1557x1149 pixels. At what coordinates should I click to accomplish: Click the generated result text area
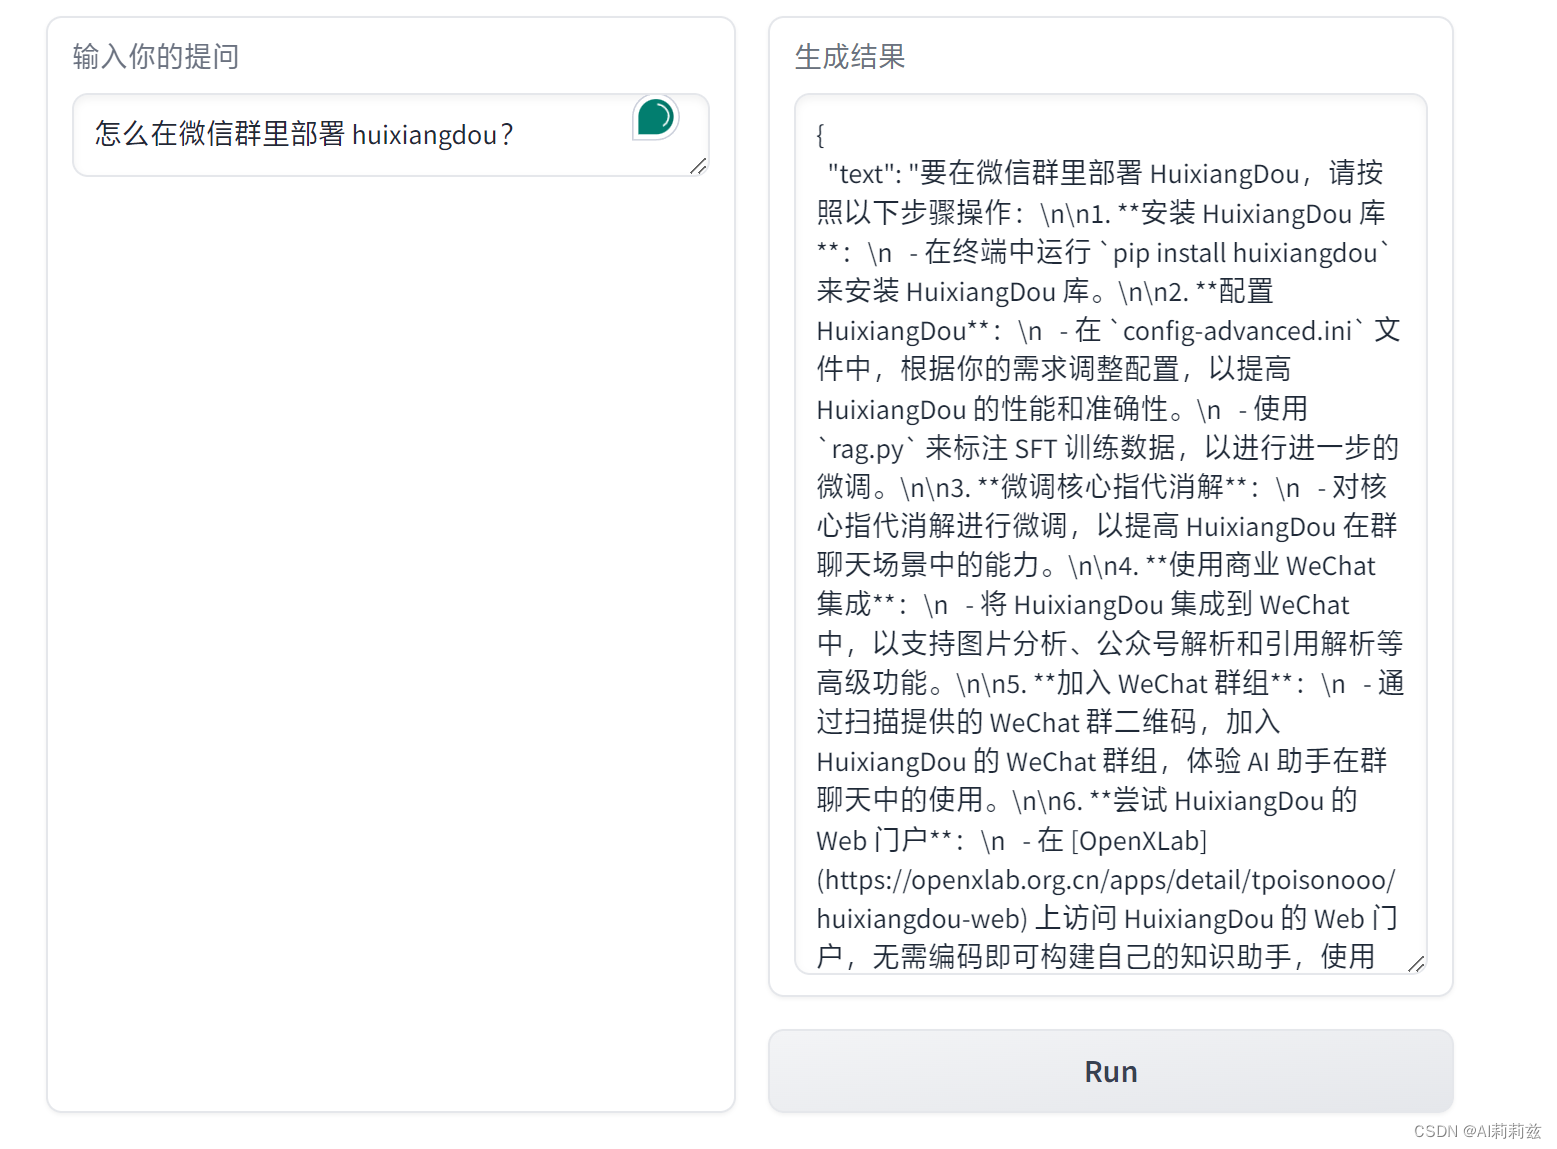tap(1110, 534)
